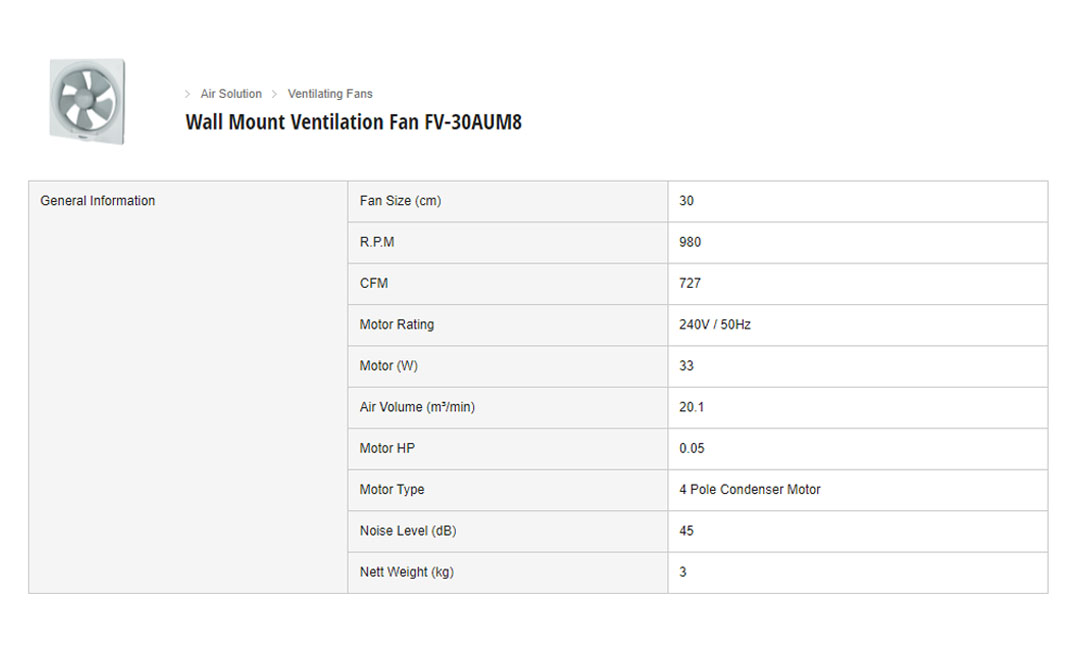This screenshot has height=657, width=1080.
Task: Select the CFM value 727
Action: (690, 283)
